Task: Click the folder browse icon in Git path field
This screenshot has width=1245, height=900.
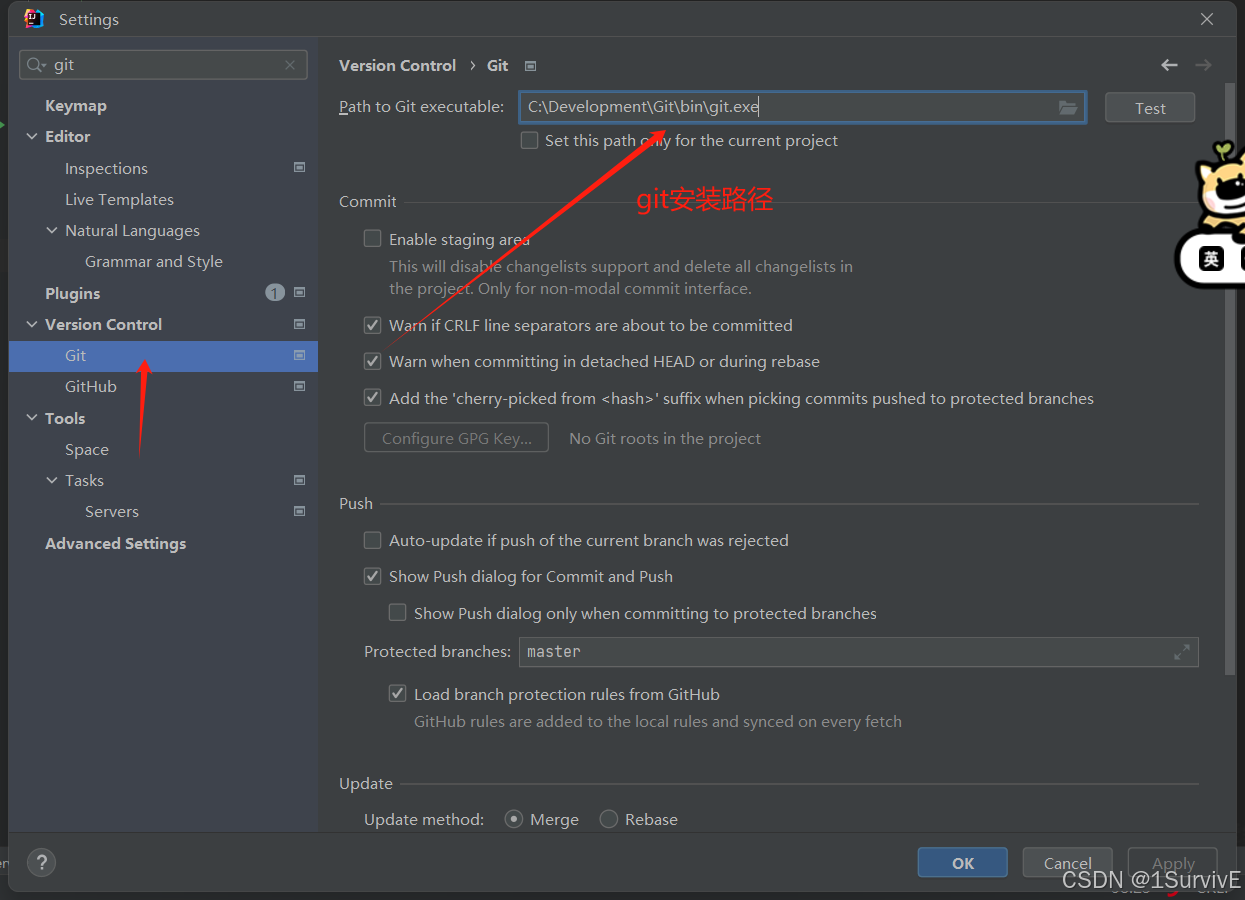Action: [x=1068, y=108]
